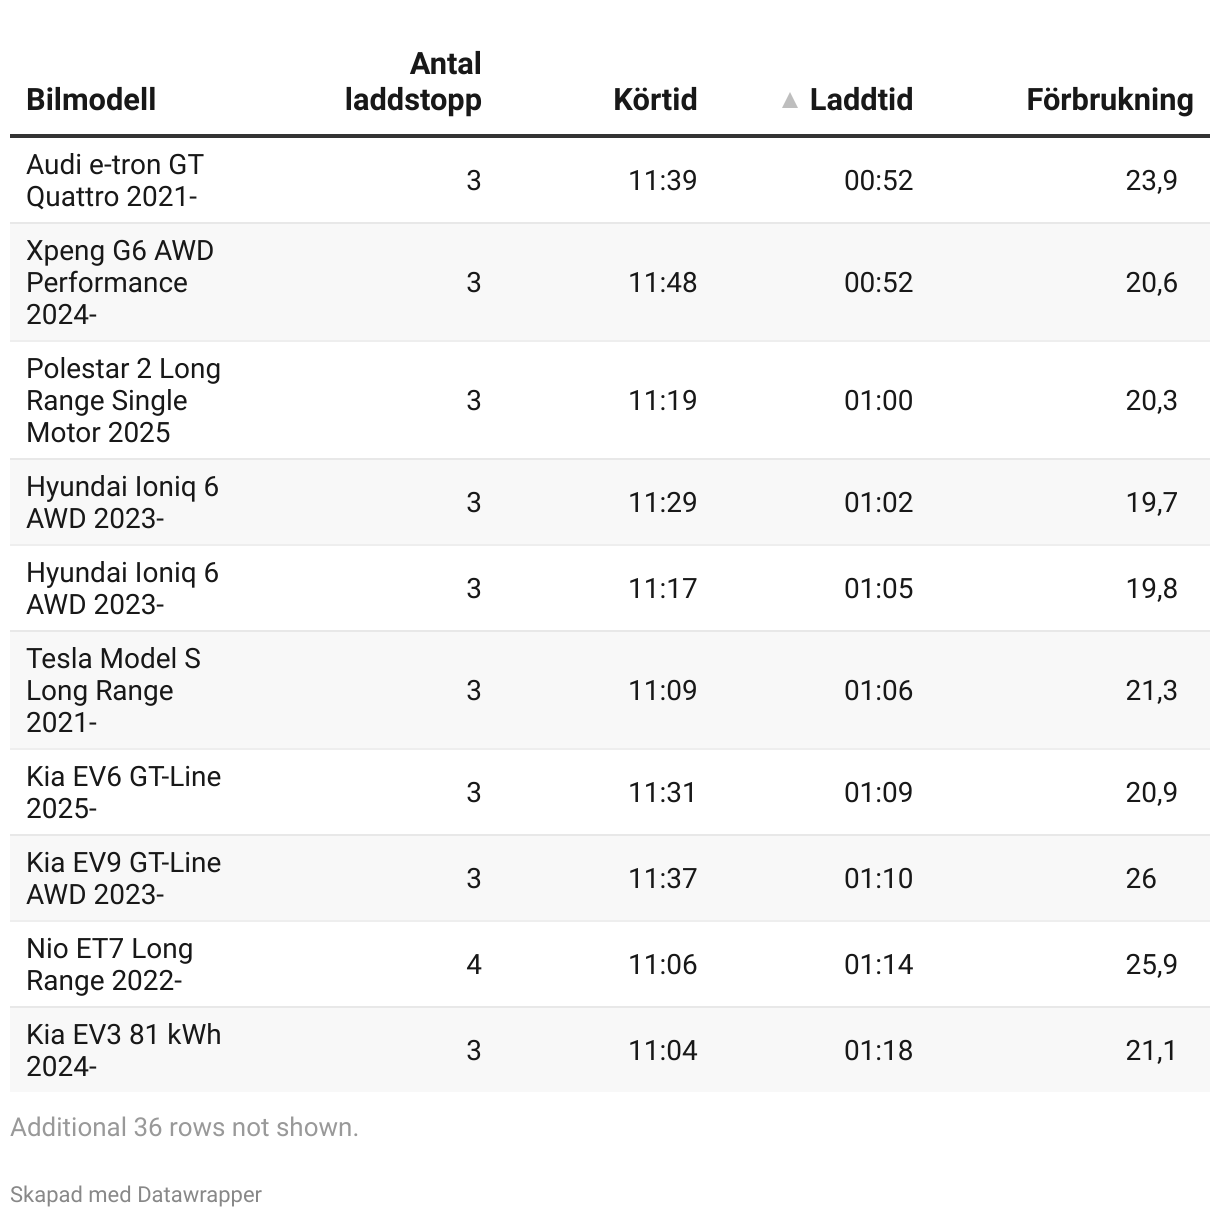
Task: Click the Tesla Model S Long Range cell
Action: [x=113, y=690]
